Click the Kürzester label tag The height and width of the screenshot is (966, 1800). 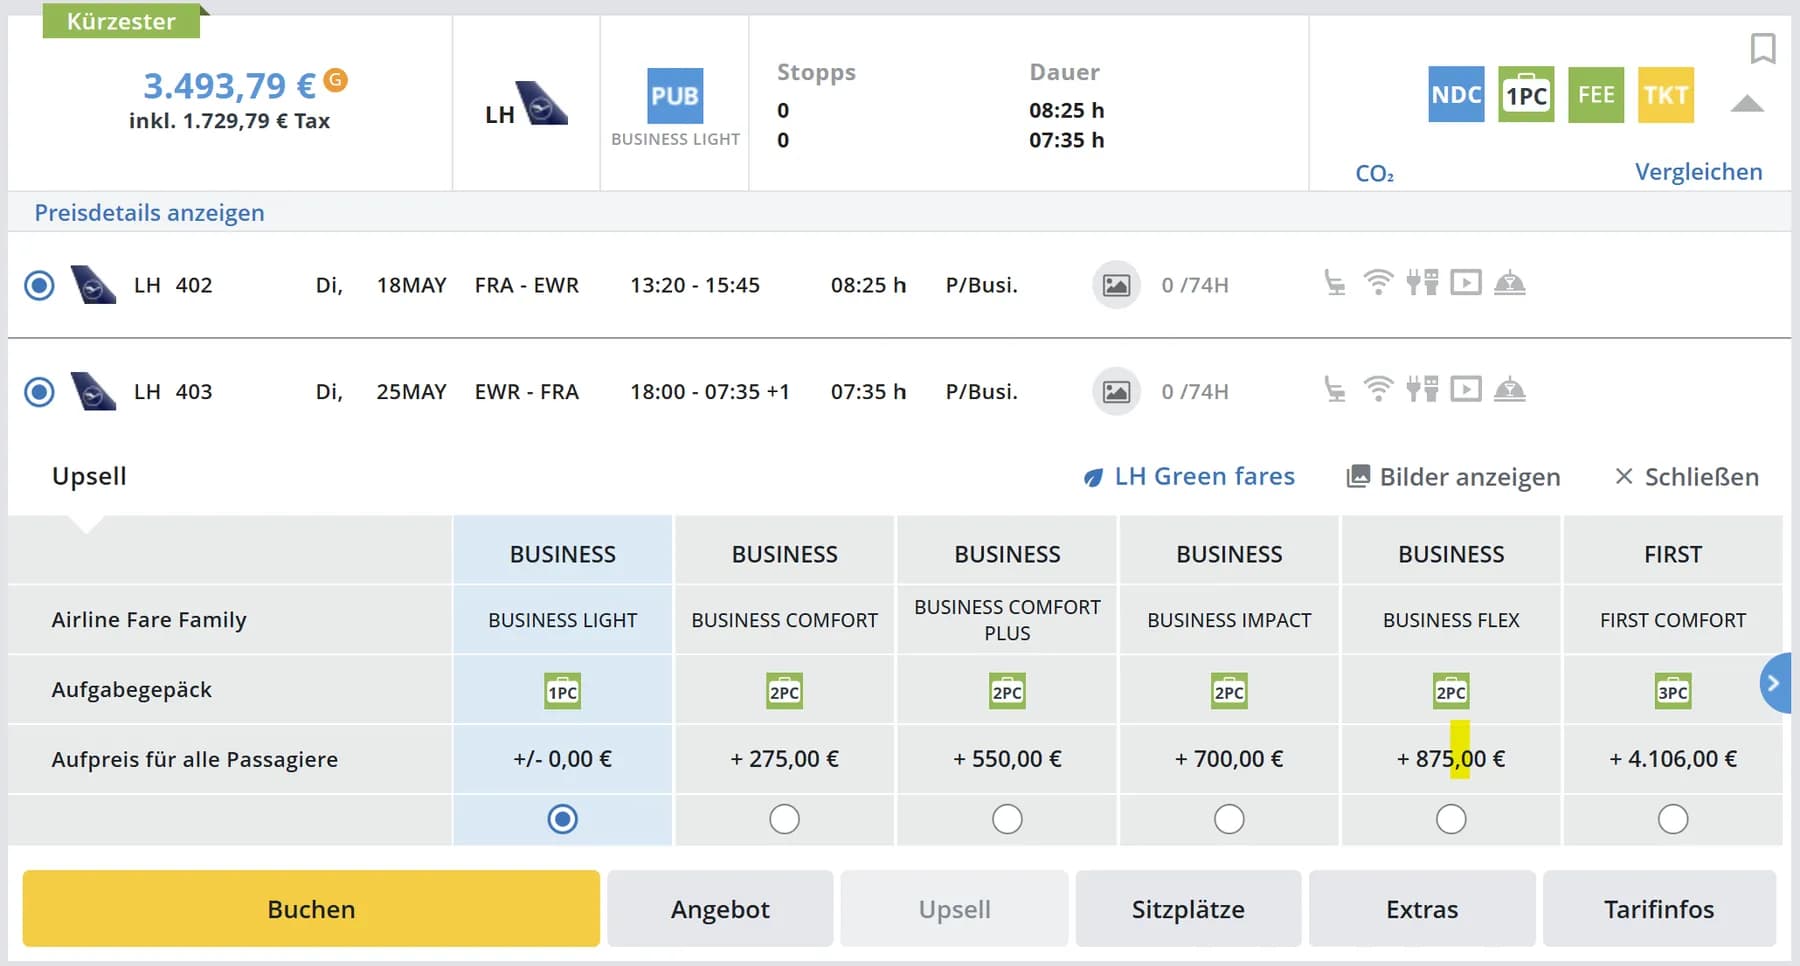tap(121, 21)
